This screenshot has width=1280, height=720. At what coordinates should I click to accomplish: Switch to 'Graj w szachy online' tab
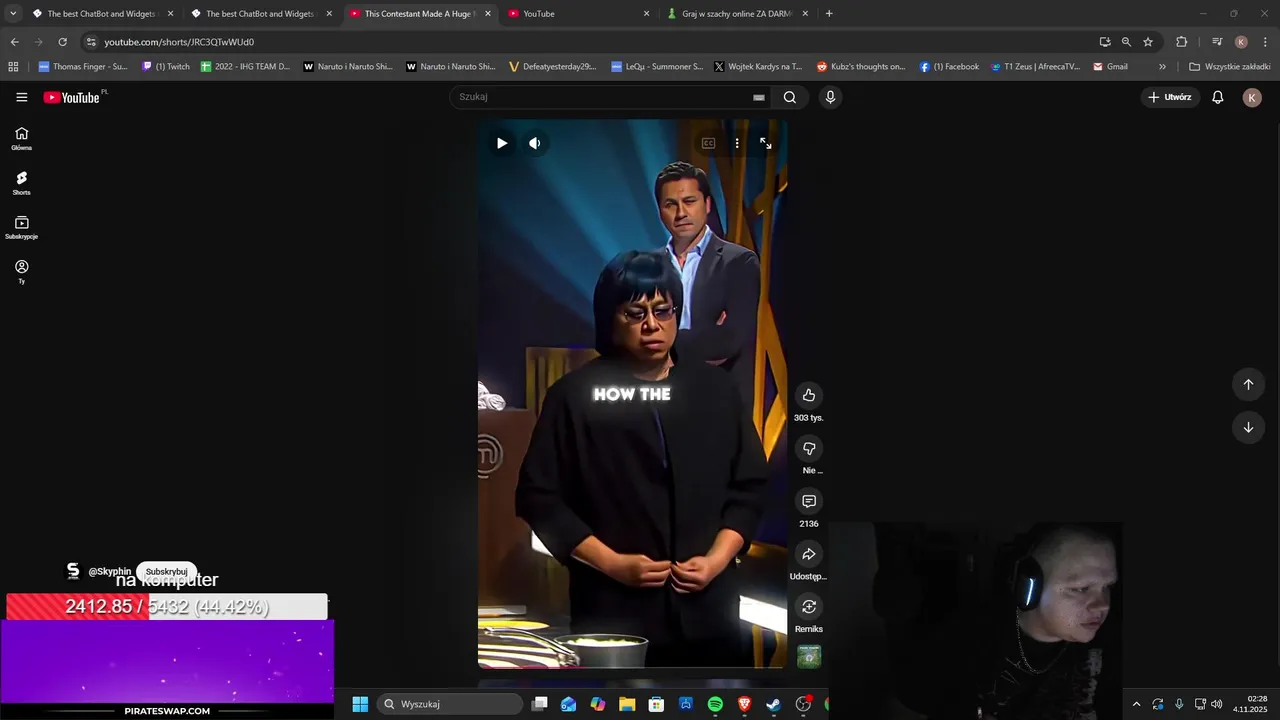tap(738, 14)
